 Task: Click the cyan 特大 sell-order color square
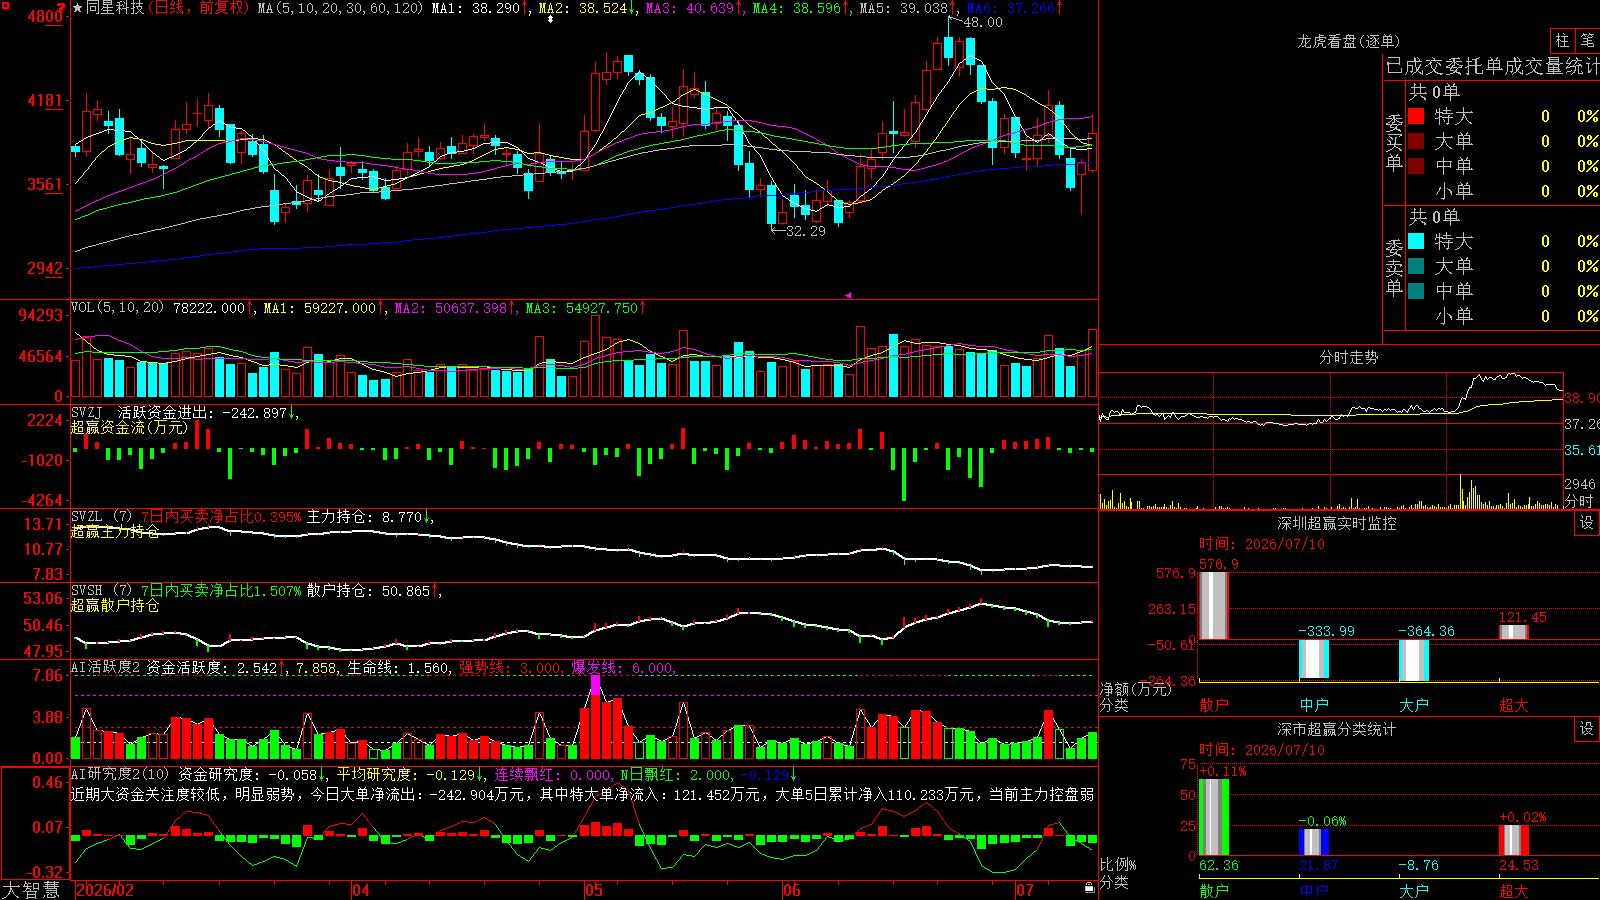point(1416,241)
